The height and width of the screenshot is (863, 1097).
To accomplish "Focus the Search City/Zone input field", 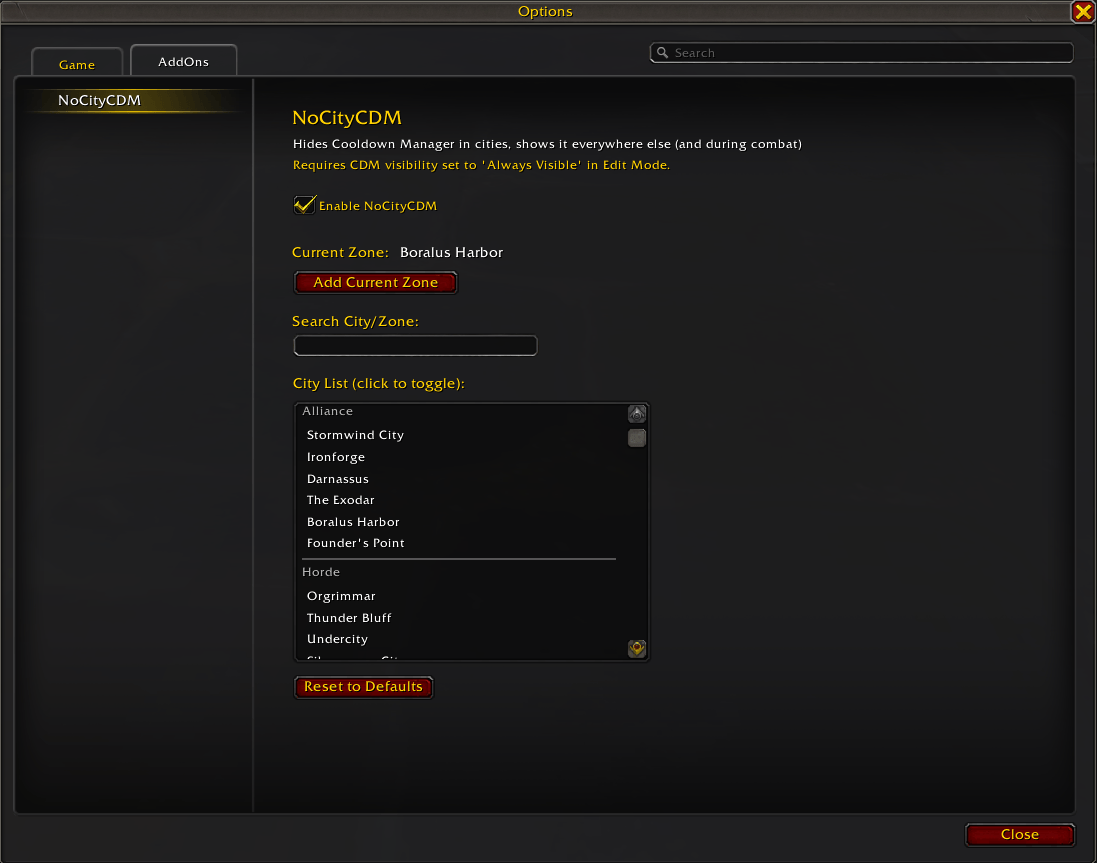I will [x=416, y=345].
